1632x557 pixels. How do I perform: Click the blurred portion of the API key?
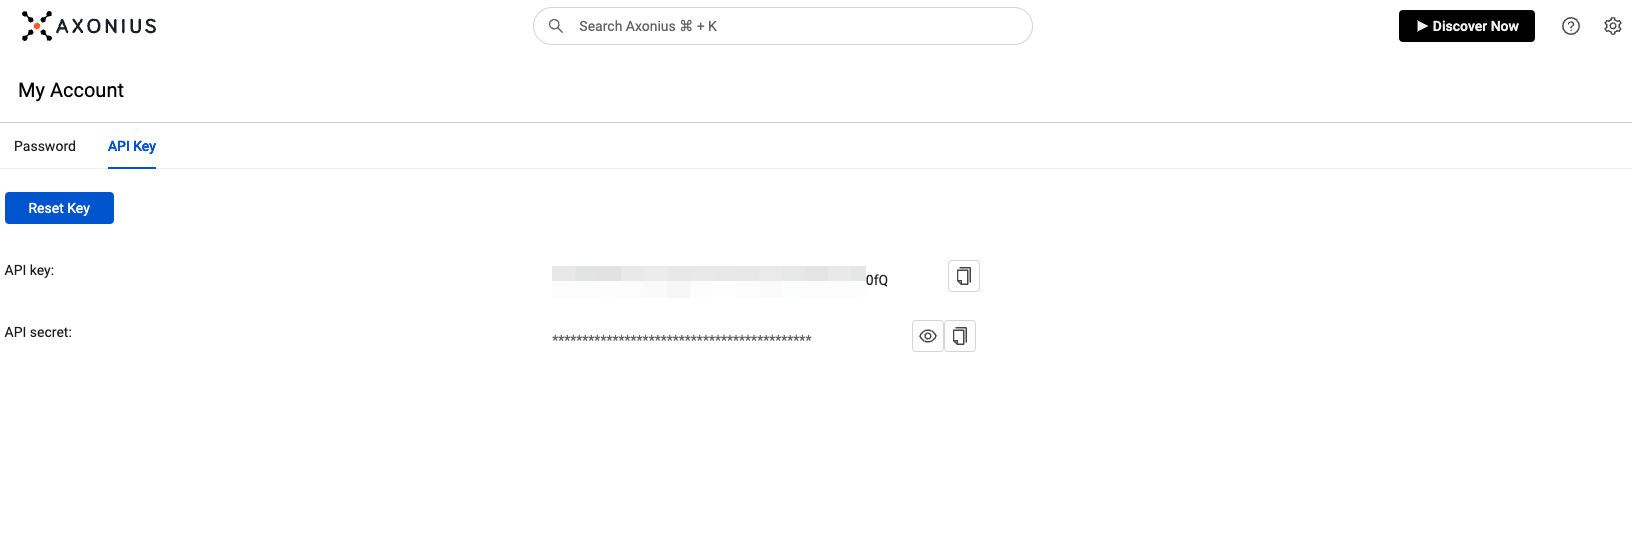(x=708, y=280)
